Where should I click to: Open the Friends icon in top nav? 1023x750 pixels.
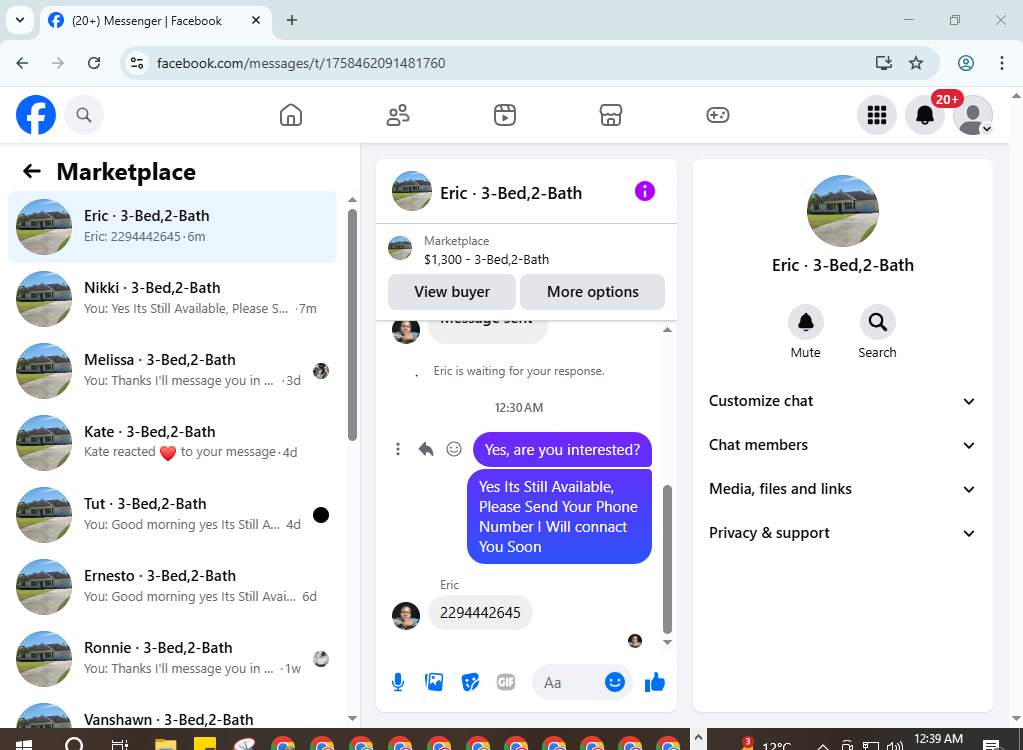point(398,115)
